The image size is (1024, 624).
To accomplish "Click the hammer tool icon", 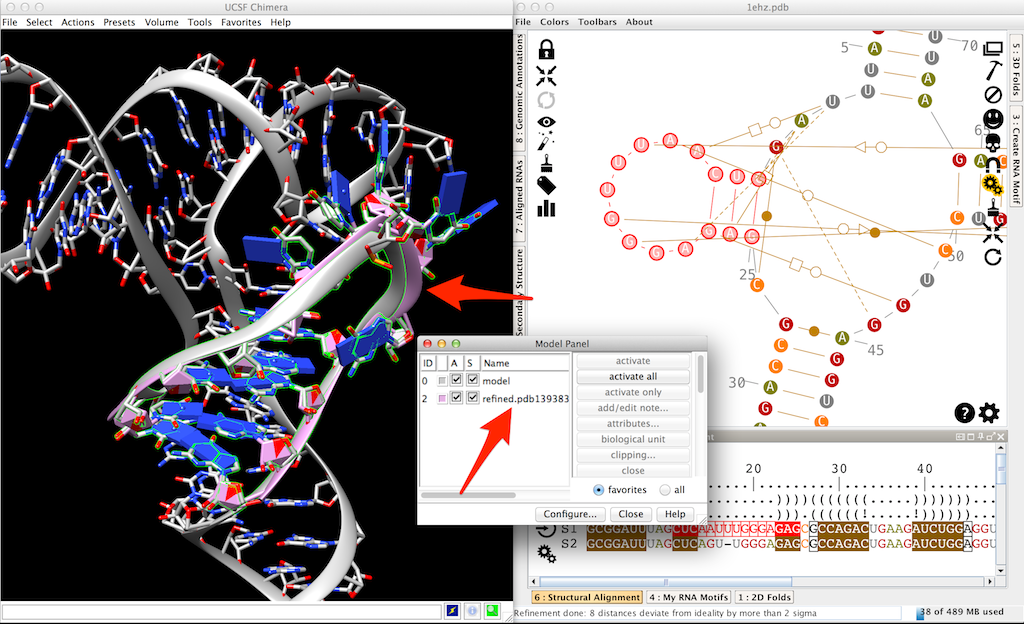I will [x=993, y=71].
